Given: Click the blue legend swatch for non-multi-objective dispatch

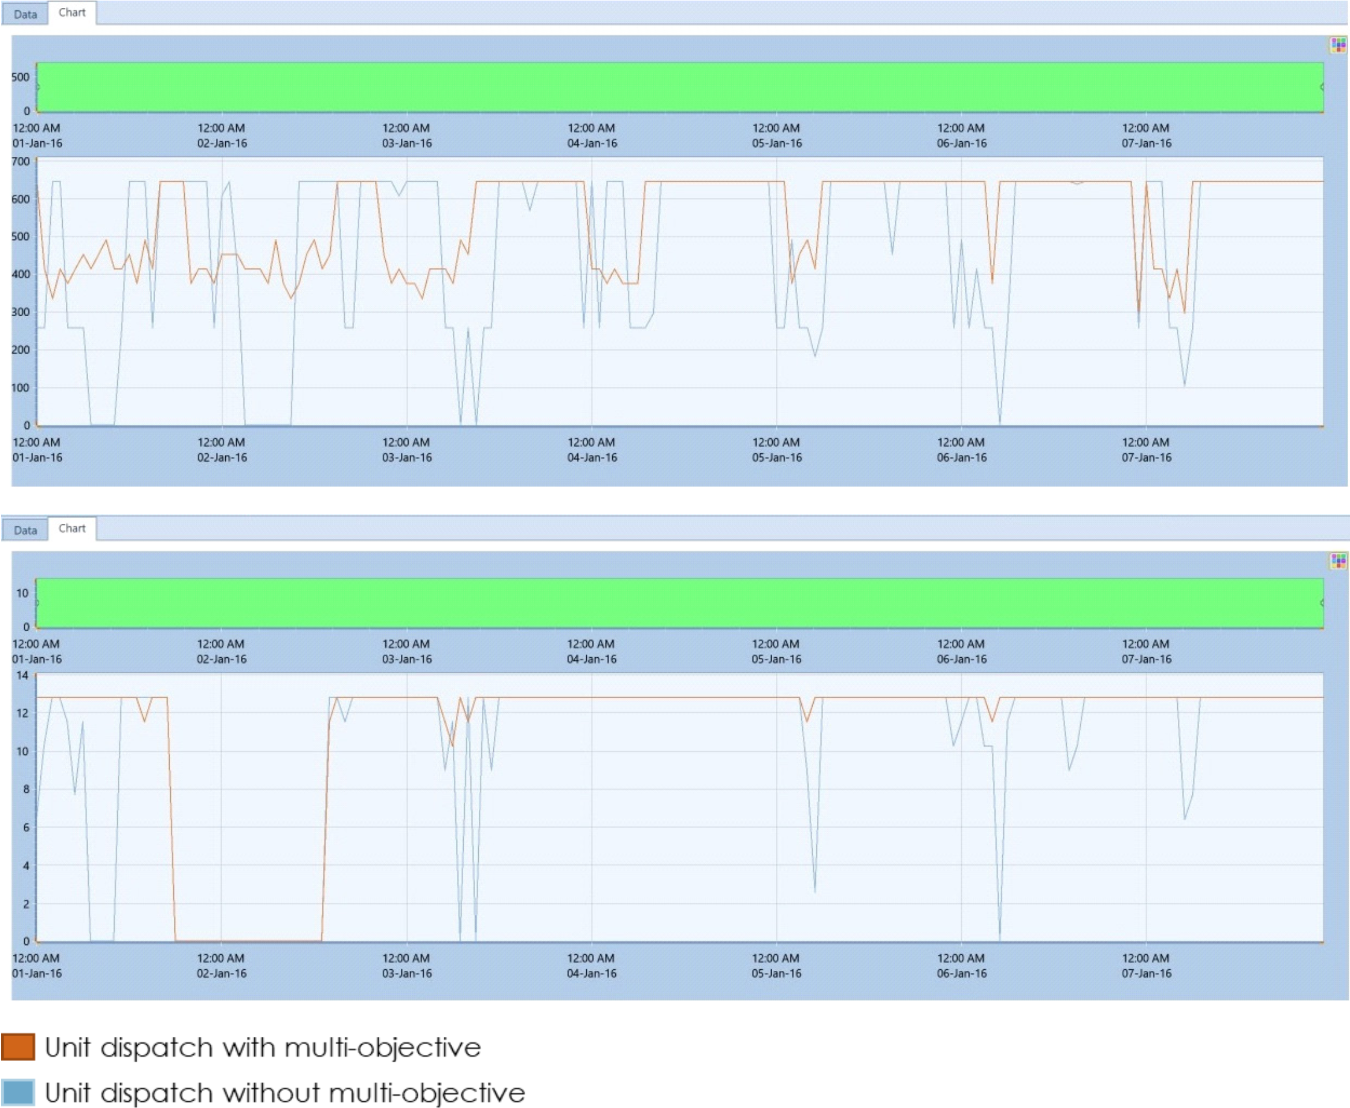Looking at the screenshot, I should [x=18, y=1093].
